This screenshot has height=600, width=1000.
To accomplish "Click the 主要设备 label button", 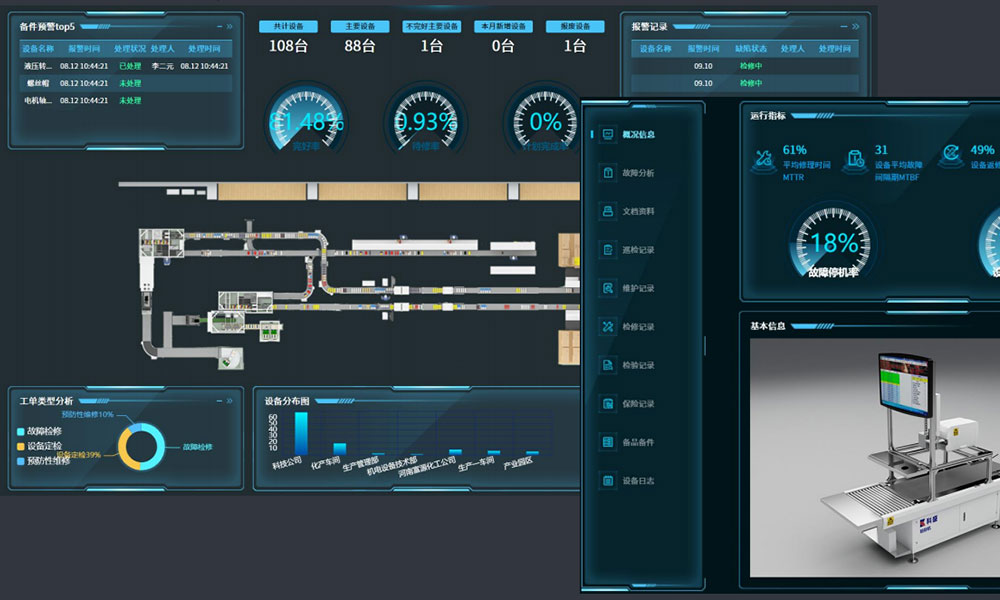I will point(360,26).
